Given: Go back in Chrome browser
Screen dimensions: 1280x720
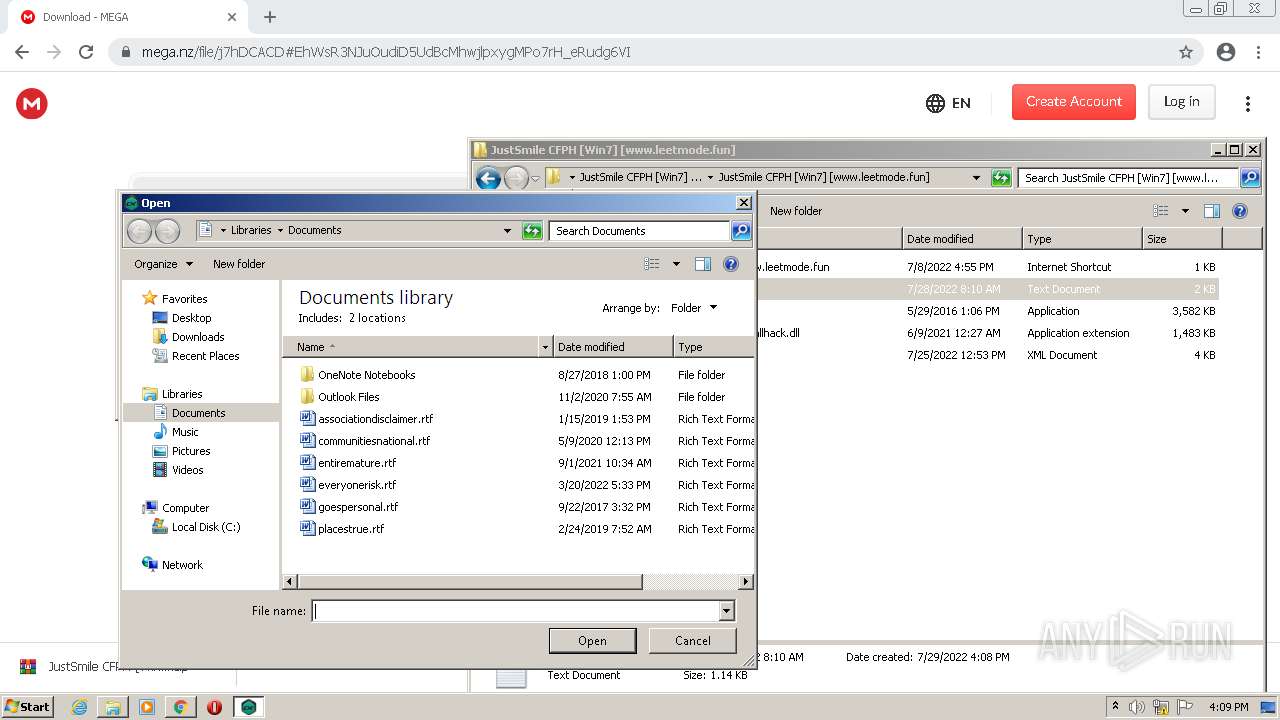Looking at the screenshot, I should 22,52.
